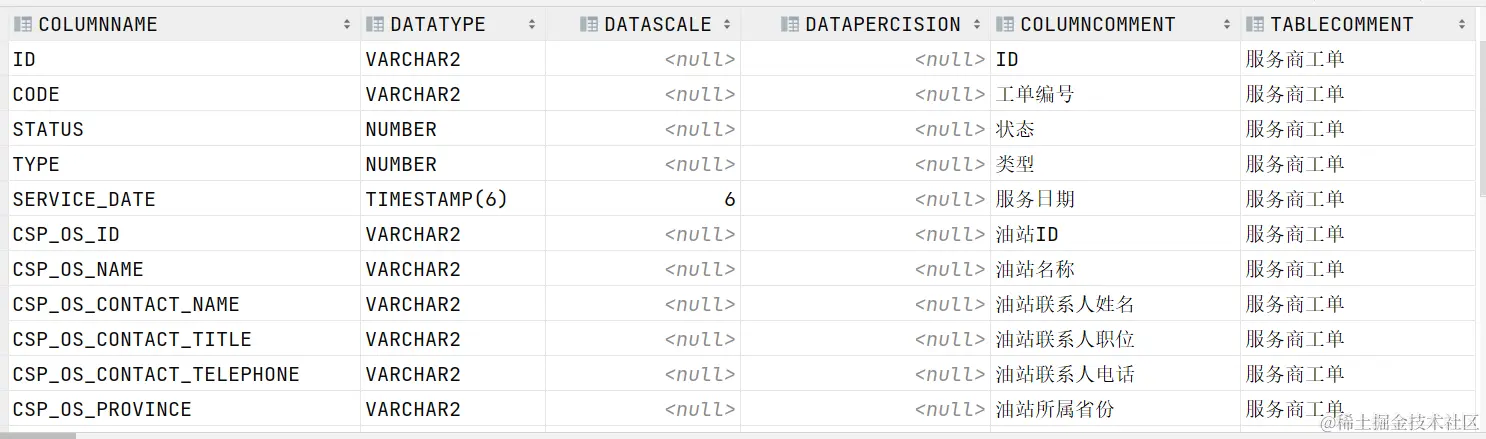This screenshot has width=1486, height=439.
Task: Click the 工单编号 comment cell
Action: click(x=1116, y=94)
